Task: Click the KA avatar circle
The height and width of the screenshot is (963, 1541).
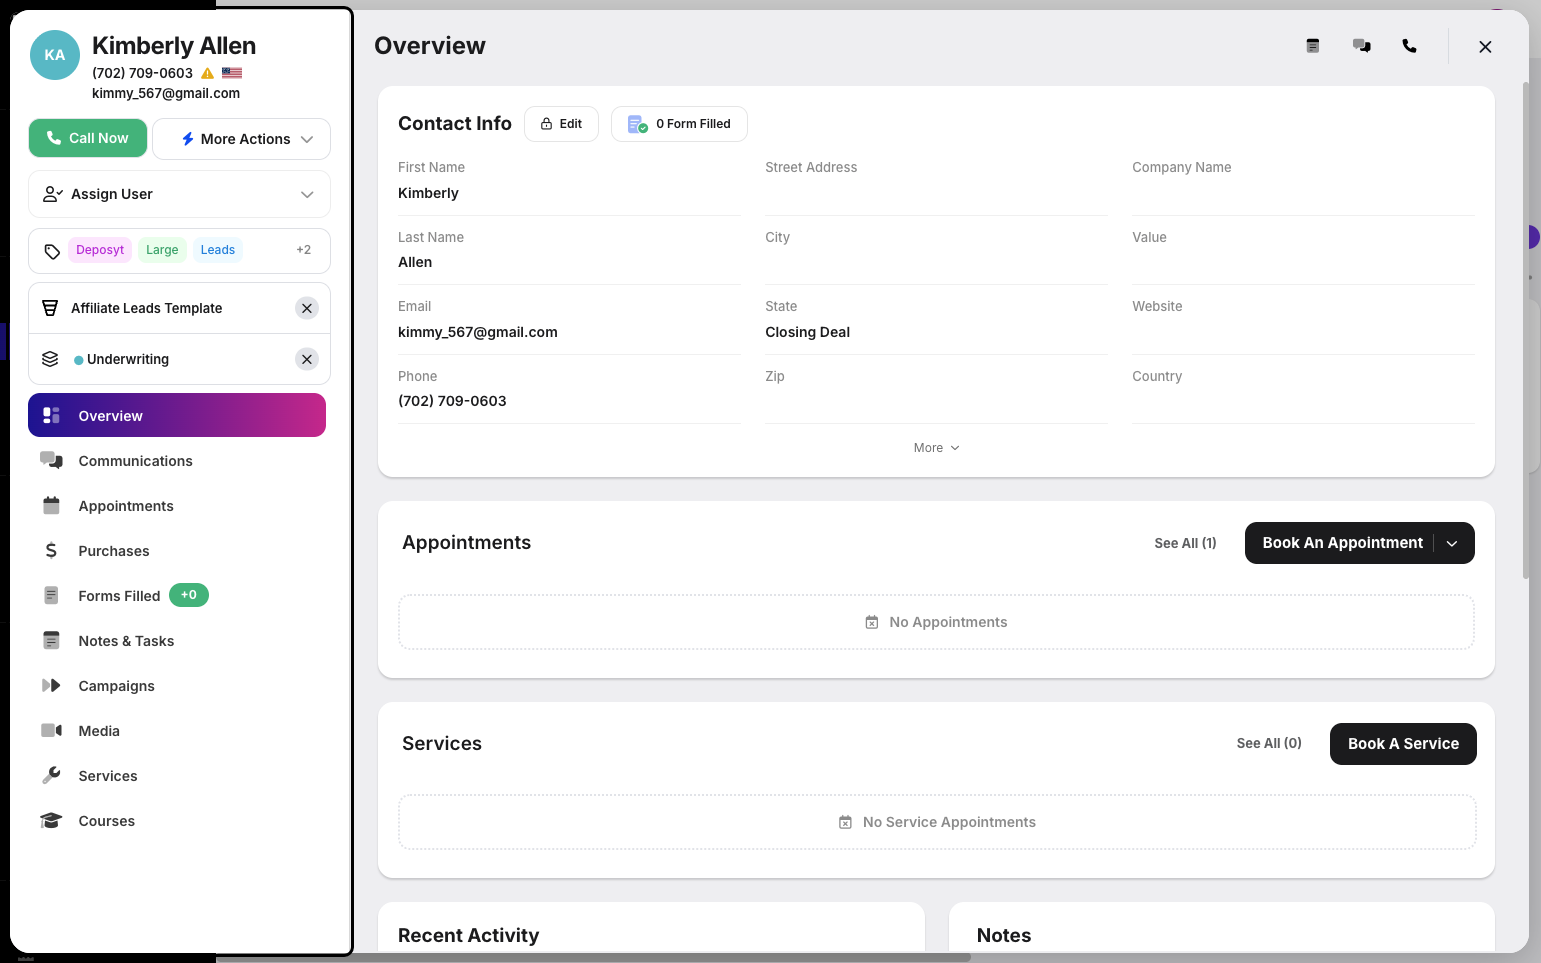Action: [55, 55]
